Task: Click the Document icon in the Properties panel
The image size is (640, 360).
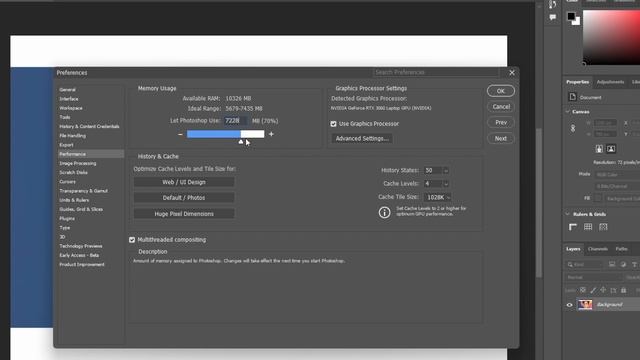Action: point(573,97)
